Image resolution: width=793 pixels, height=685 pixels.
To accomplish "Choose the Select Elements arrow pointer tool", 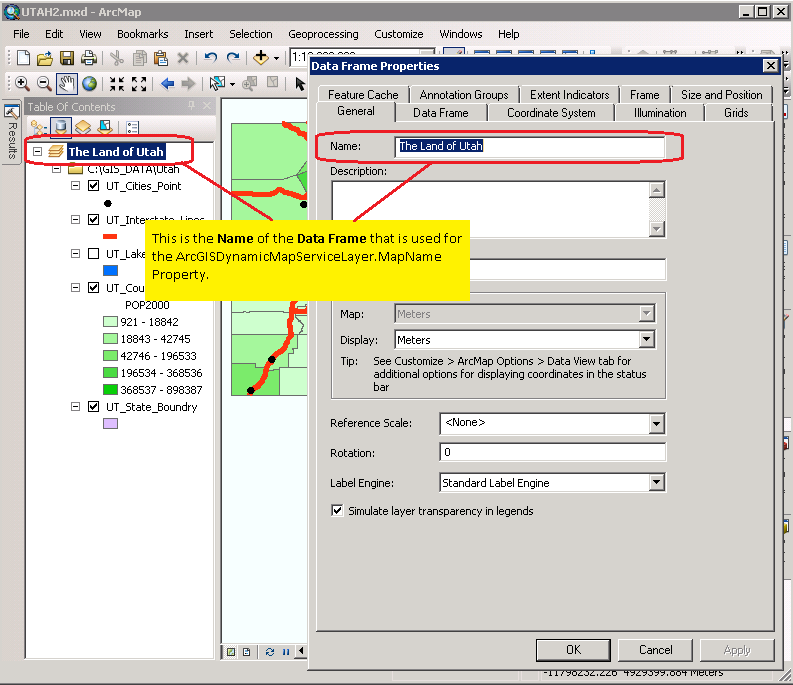I will [x=300, y=83].
